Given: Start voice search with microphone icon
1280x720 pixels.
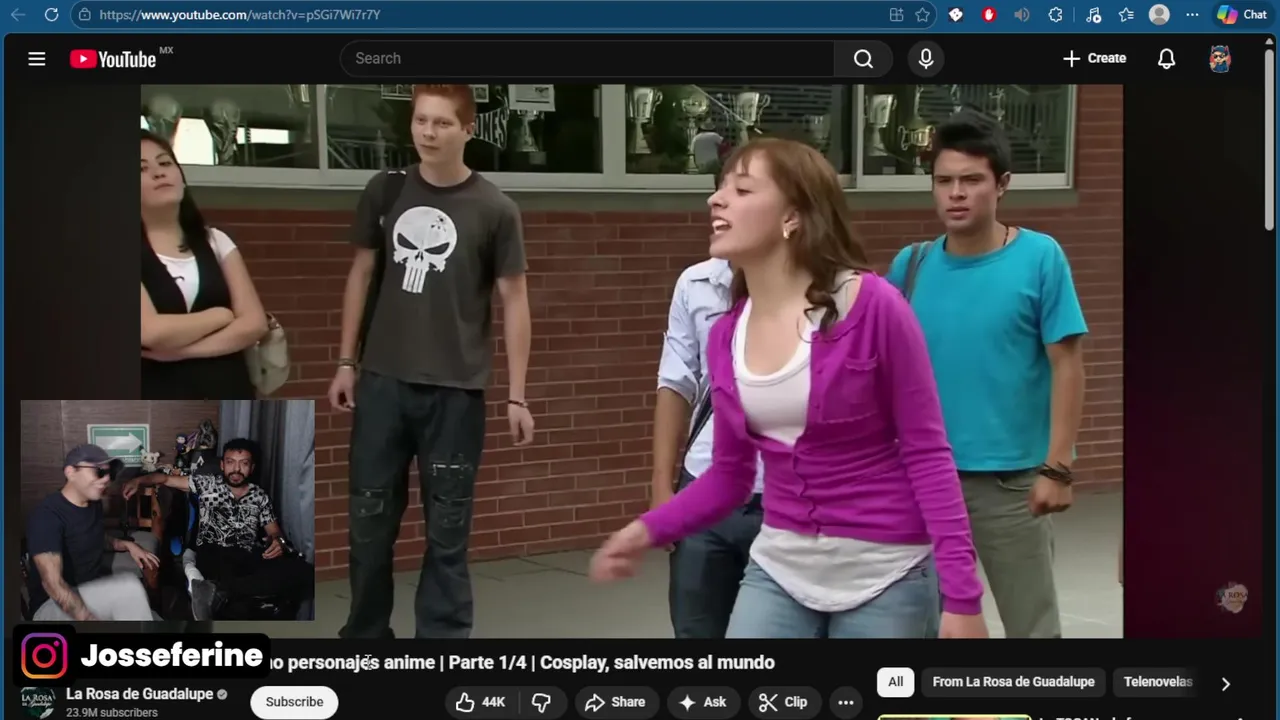Looking at the screenshot, I should 926,59.
